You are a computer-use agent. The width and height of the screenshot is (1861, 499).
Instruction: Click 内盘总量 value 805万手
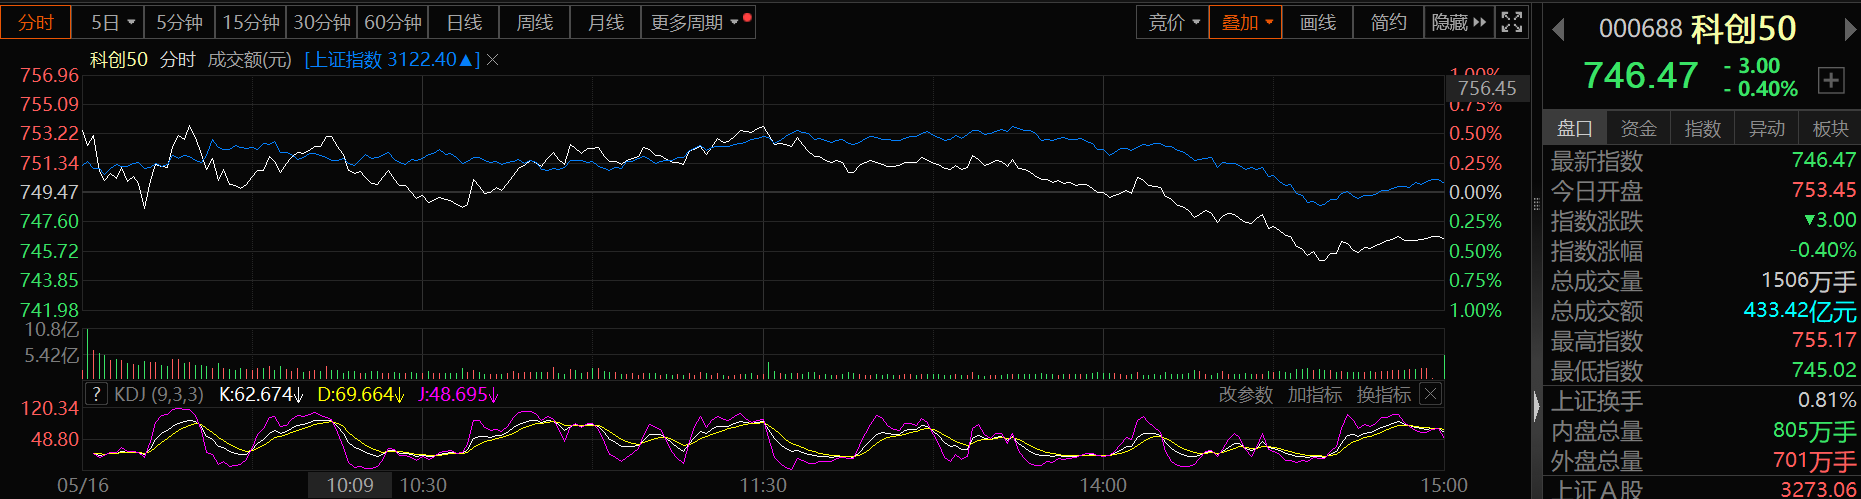click(x=1815, y=431)
